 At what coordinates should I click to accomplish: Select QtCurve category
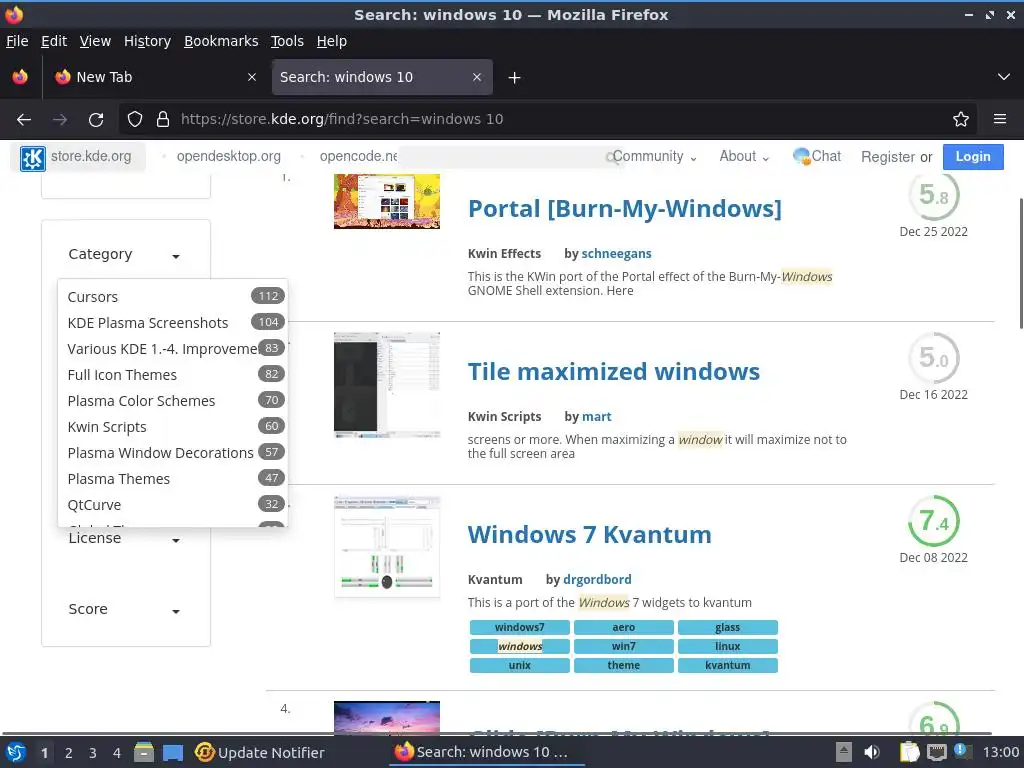(x=172, y=505)
